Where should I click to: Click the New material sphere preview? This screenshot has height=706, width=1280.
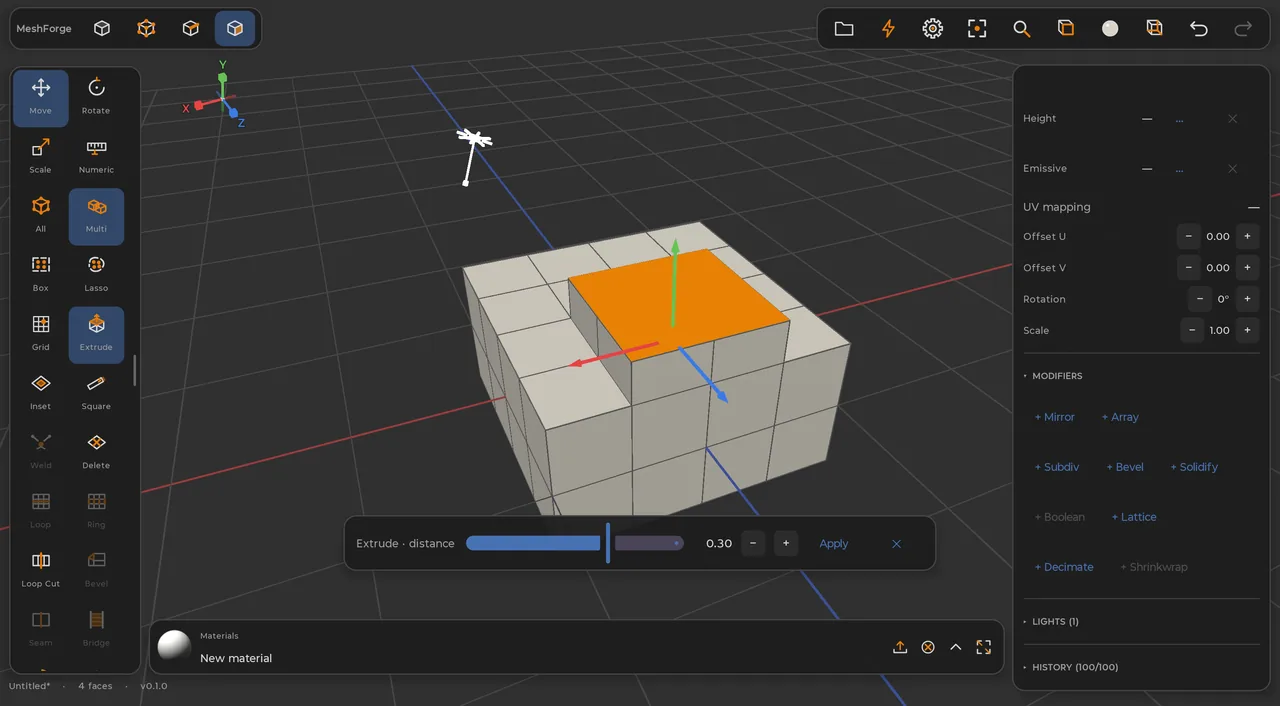[x=174, y=647]
